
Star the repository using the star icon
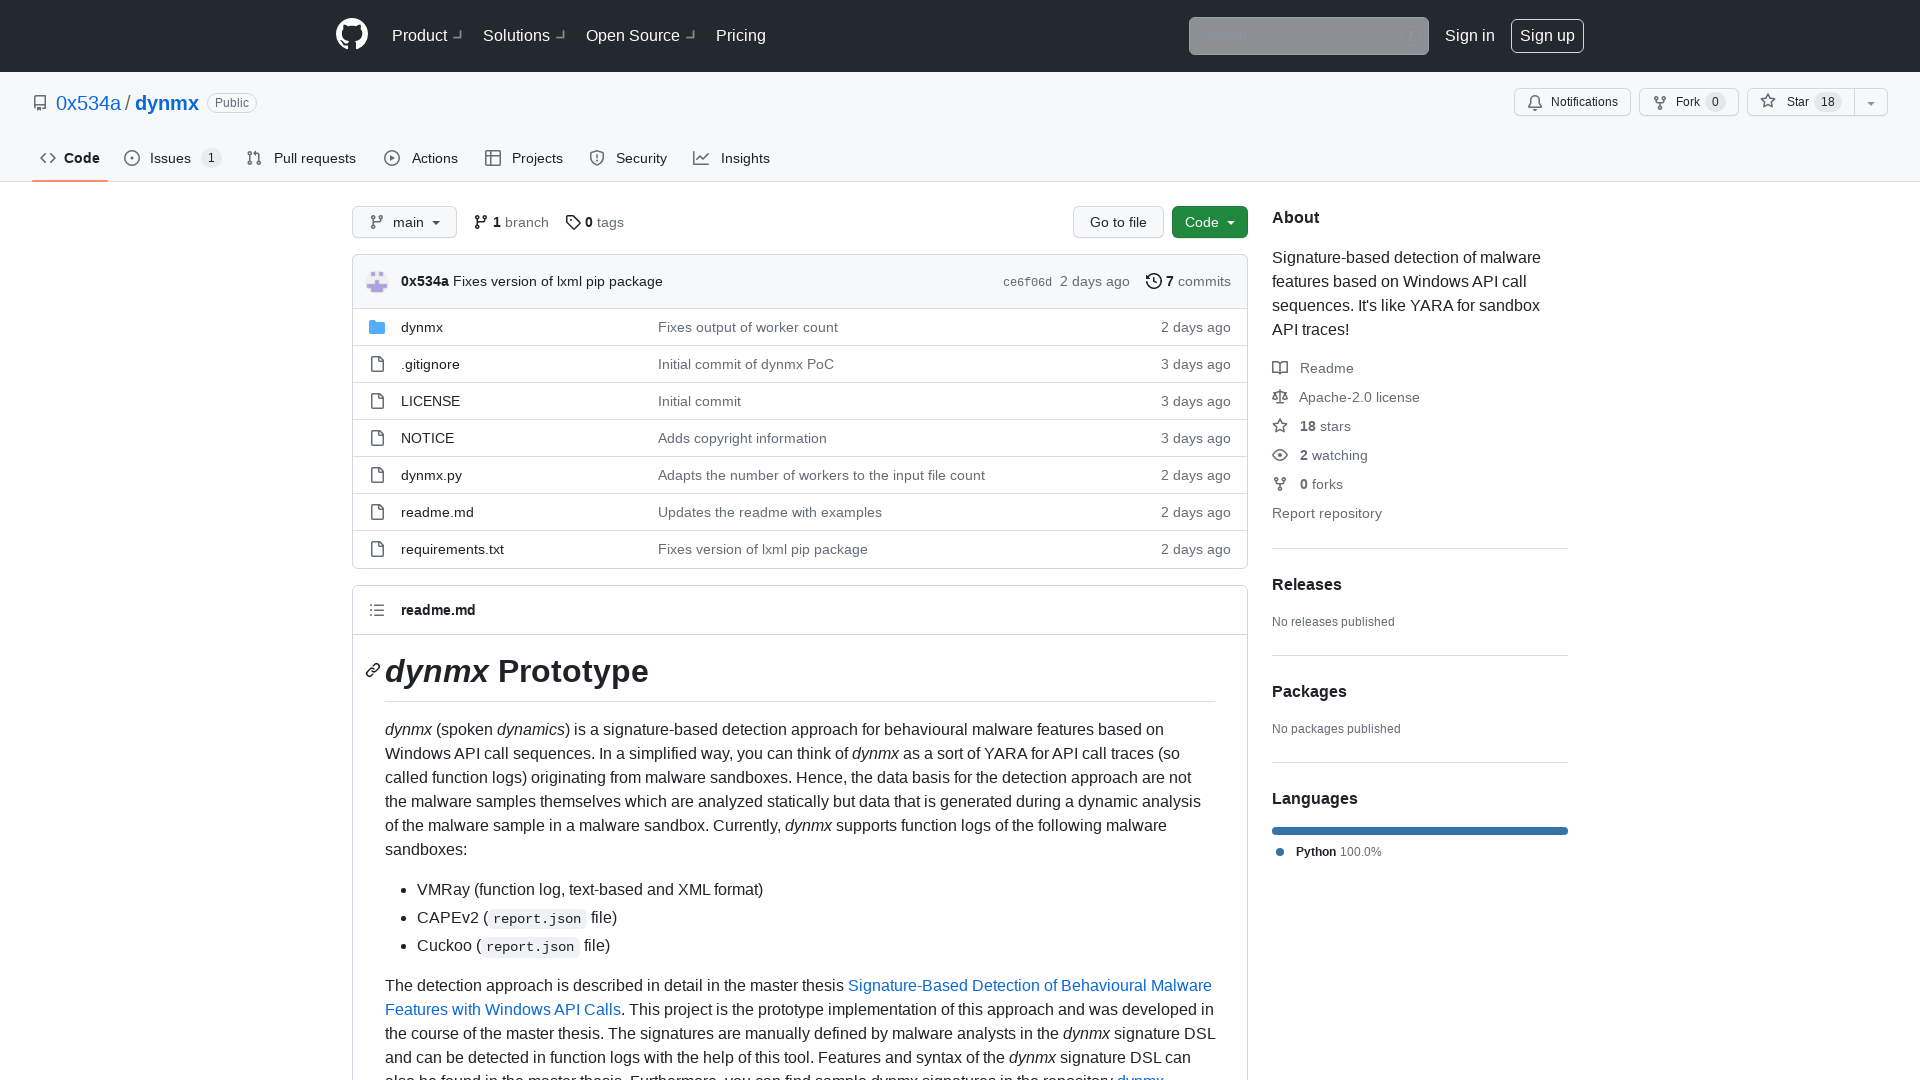(1768, 101)
